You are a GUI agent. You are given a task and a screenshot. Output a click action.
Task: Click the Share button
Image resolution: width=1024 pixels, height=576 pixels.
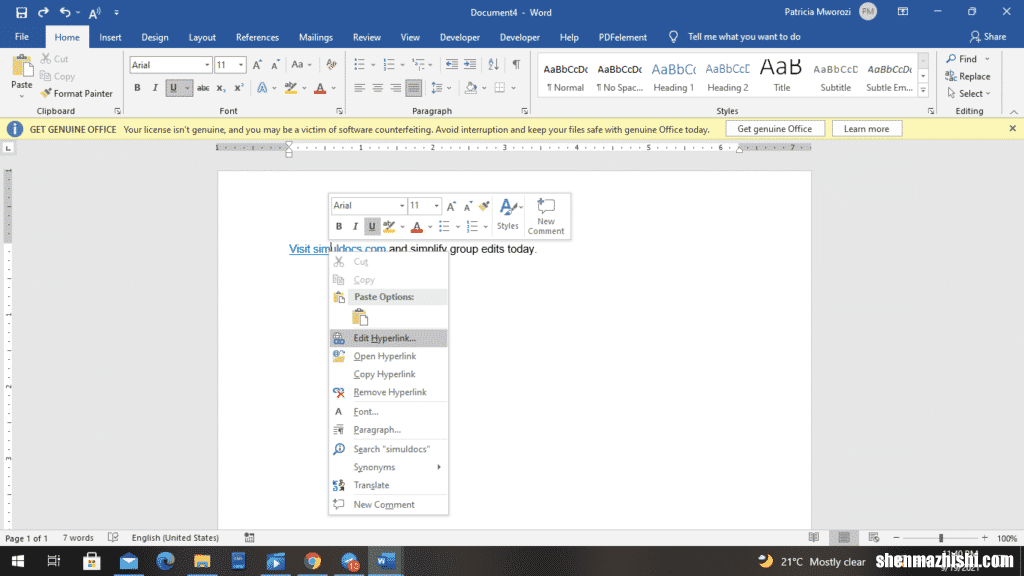[987, 37]
